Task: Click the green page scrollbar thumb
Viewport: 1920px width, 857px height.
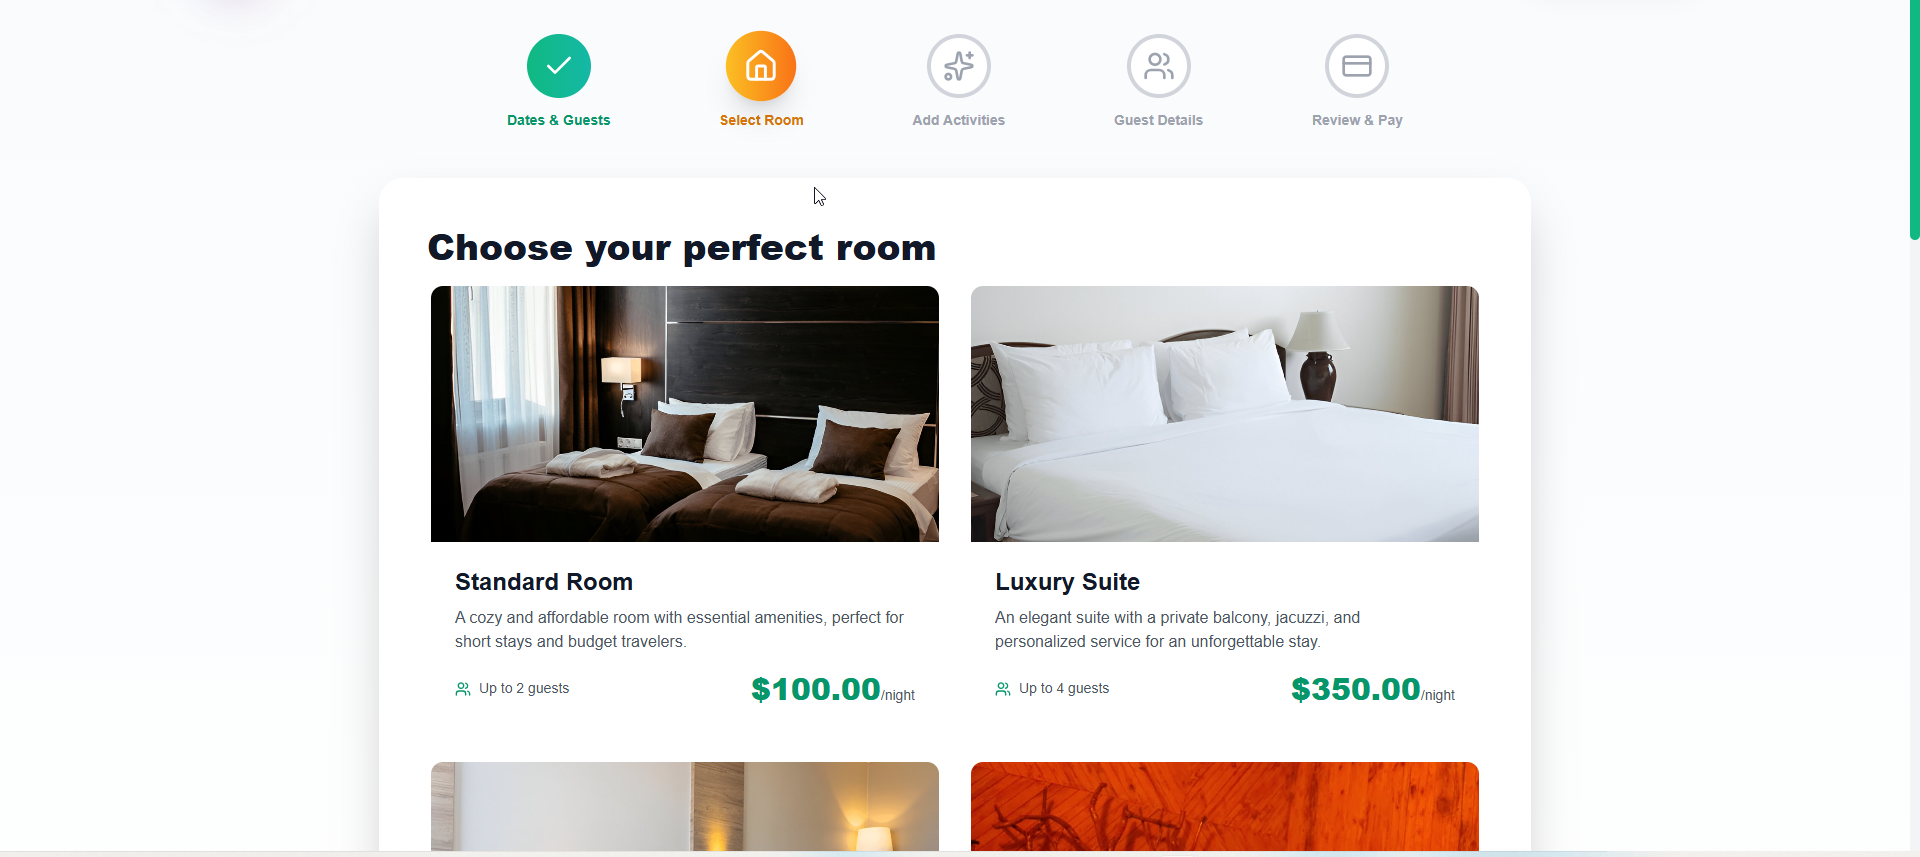Action: click(x=1915, y=119)
